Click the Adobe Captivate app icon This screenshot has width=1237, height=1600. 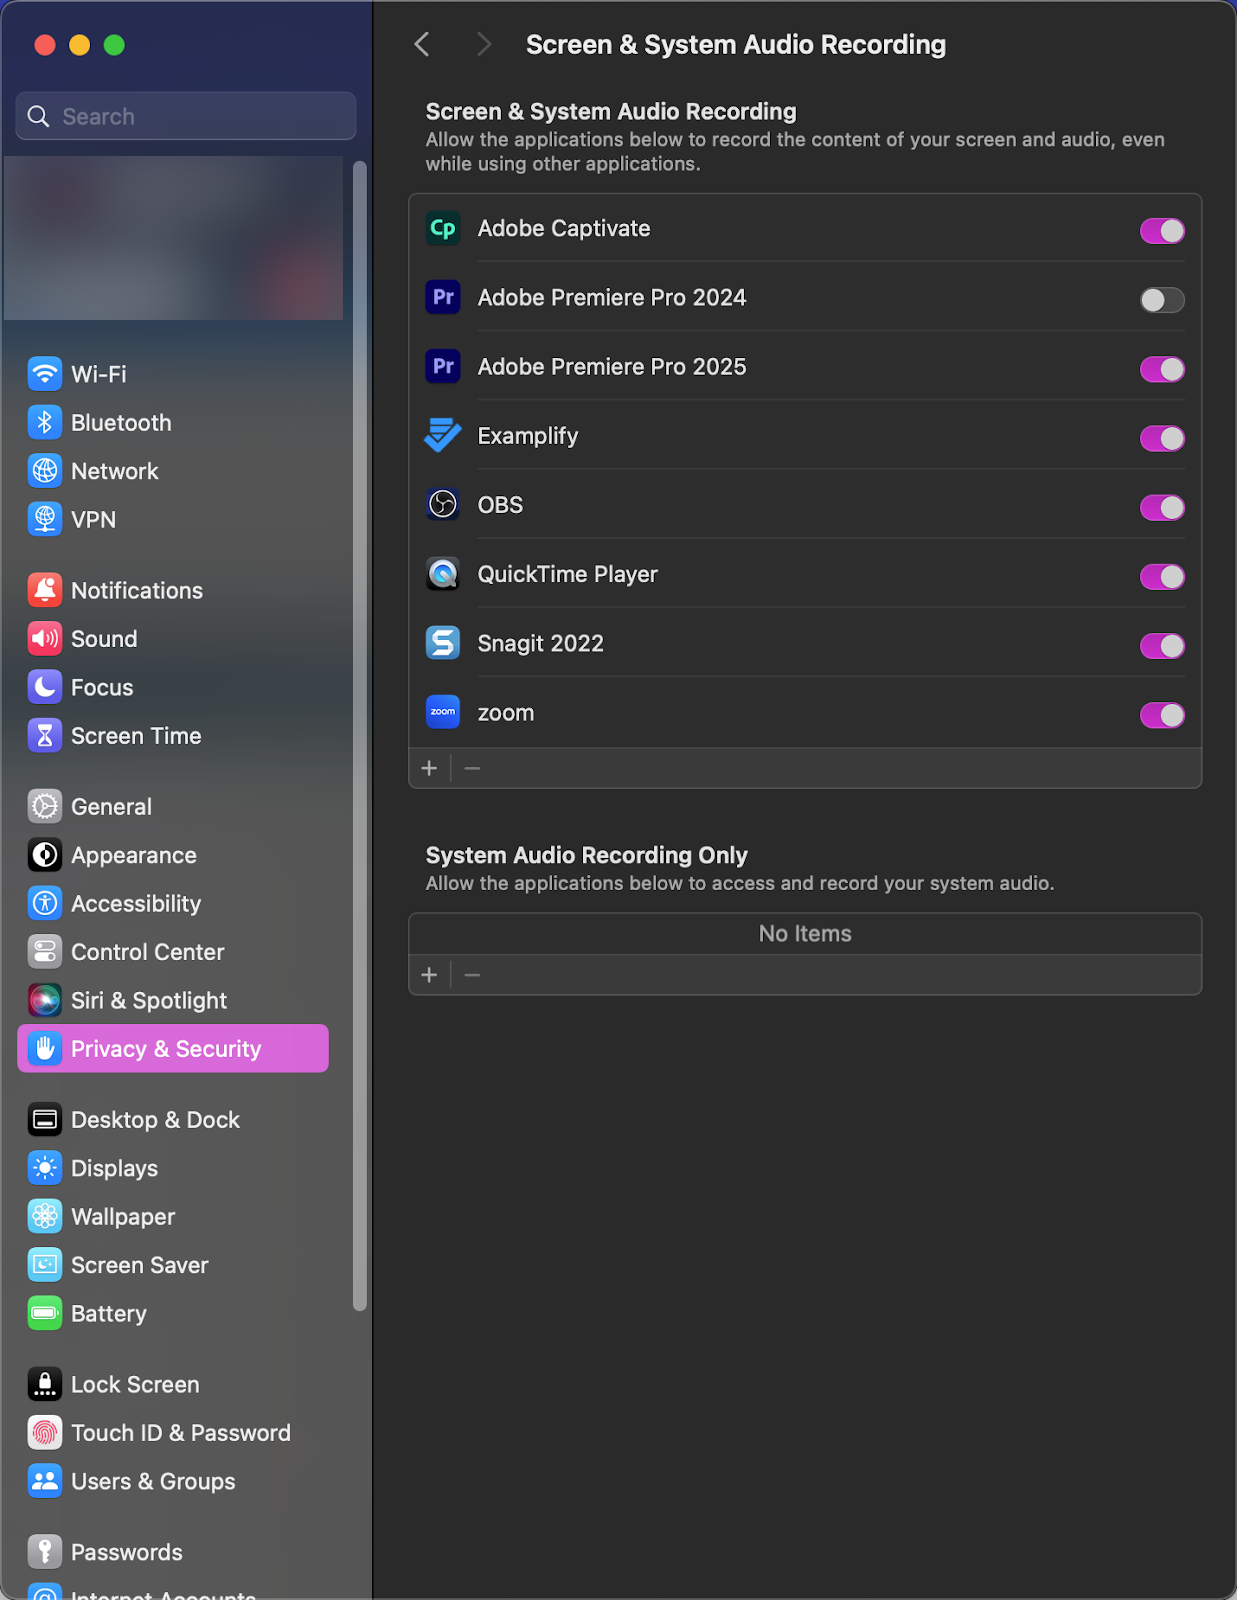tap(443, 229)
